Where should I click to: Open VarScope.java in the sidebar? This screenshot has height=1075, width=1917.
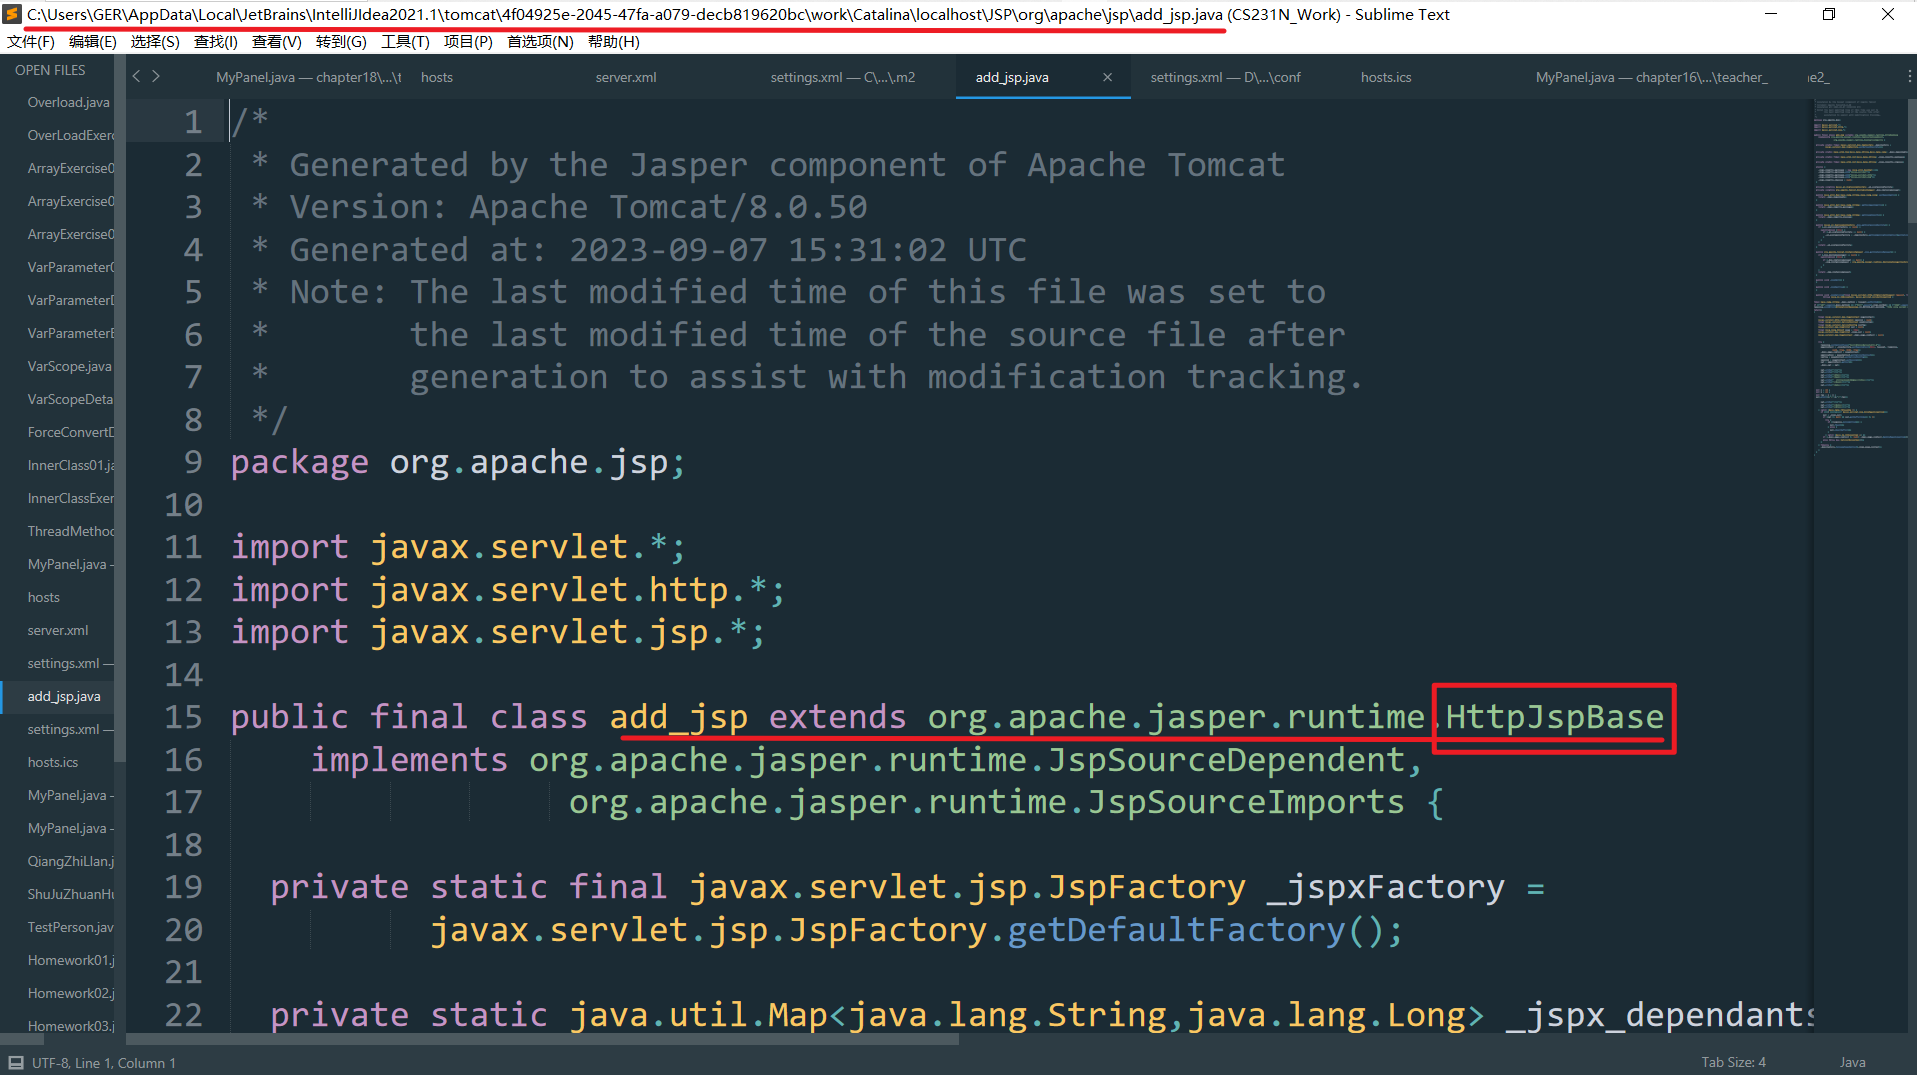click(69, 366)
